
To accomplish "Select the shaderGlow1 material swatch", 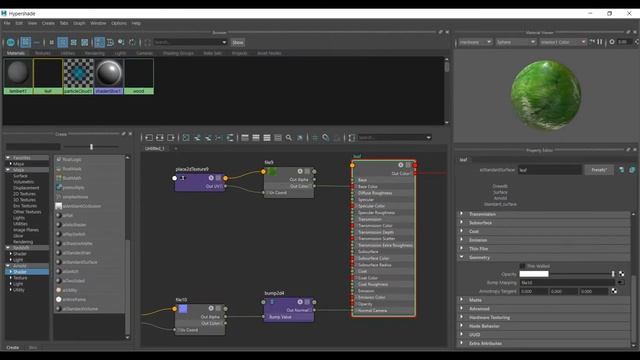I will click(x=109, y=76).
